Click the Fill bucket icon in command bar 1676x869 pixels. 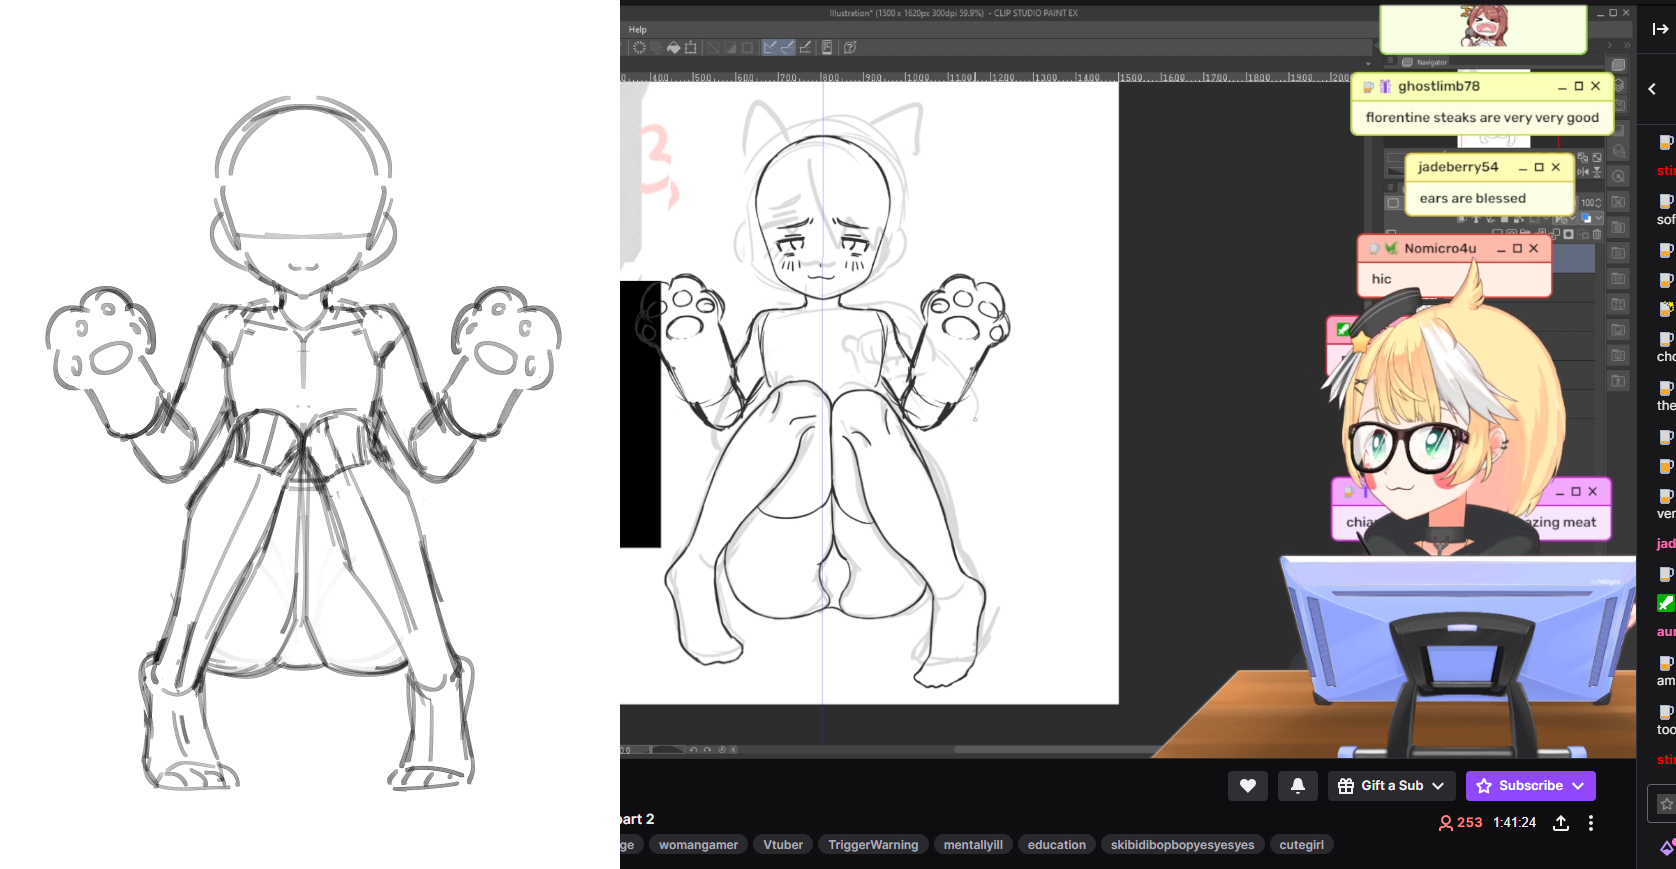tap(673, 48)
